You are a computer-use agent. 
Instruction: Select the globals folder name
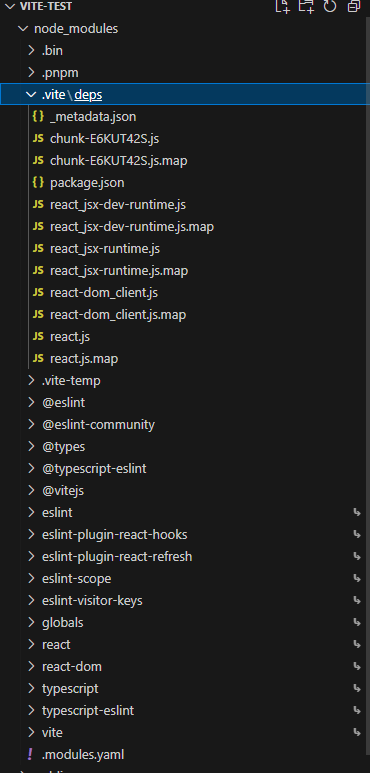pos(63,623)
